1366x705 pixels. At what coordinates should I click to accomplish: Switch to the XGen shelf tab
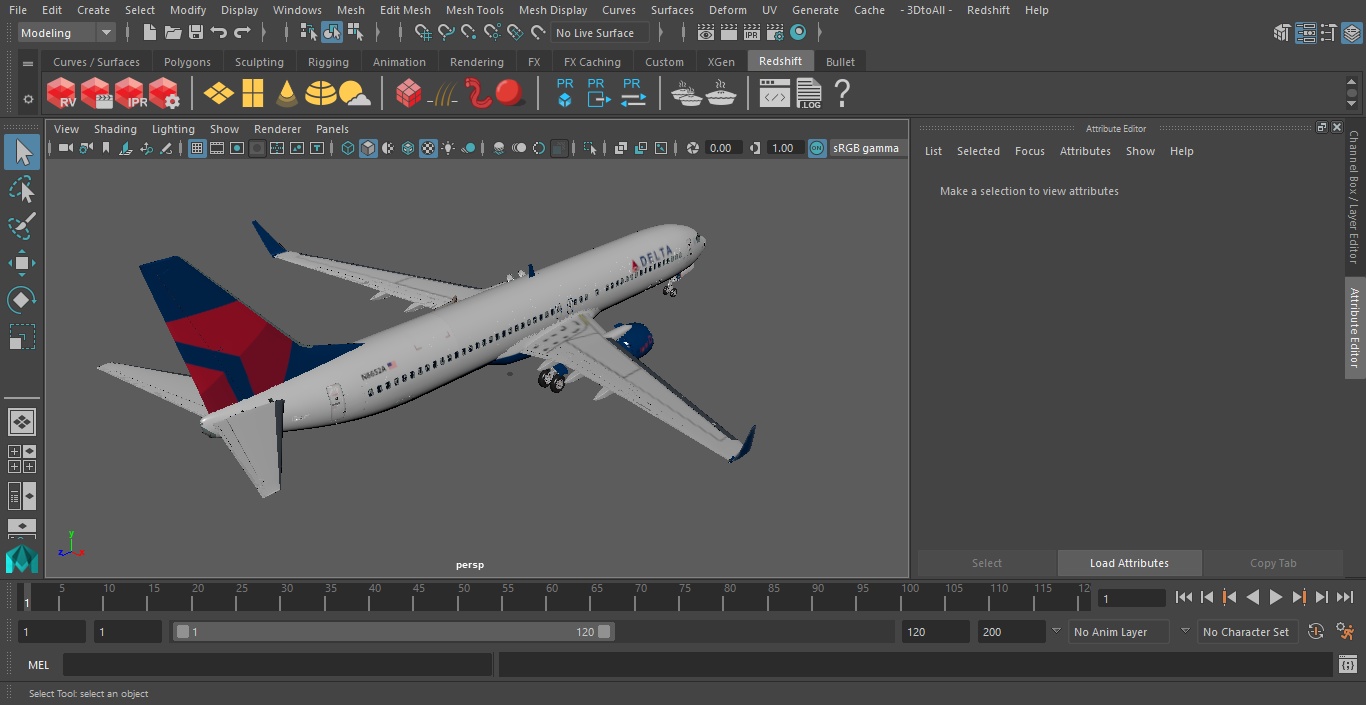coord(721,62)
